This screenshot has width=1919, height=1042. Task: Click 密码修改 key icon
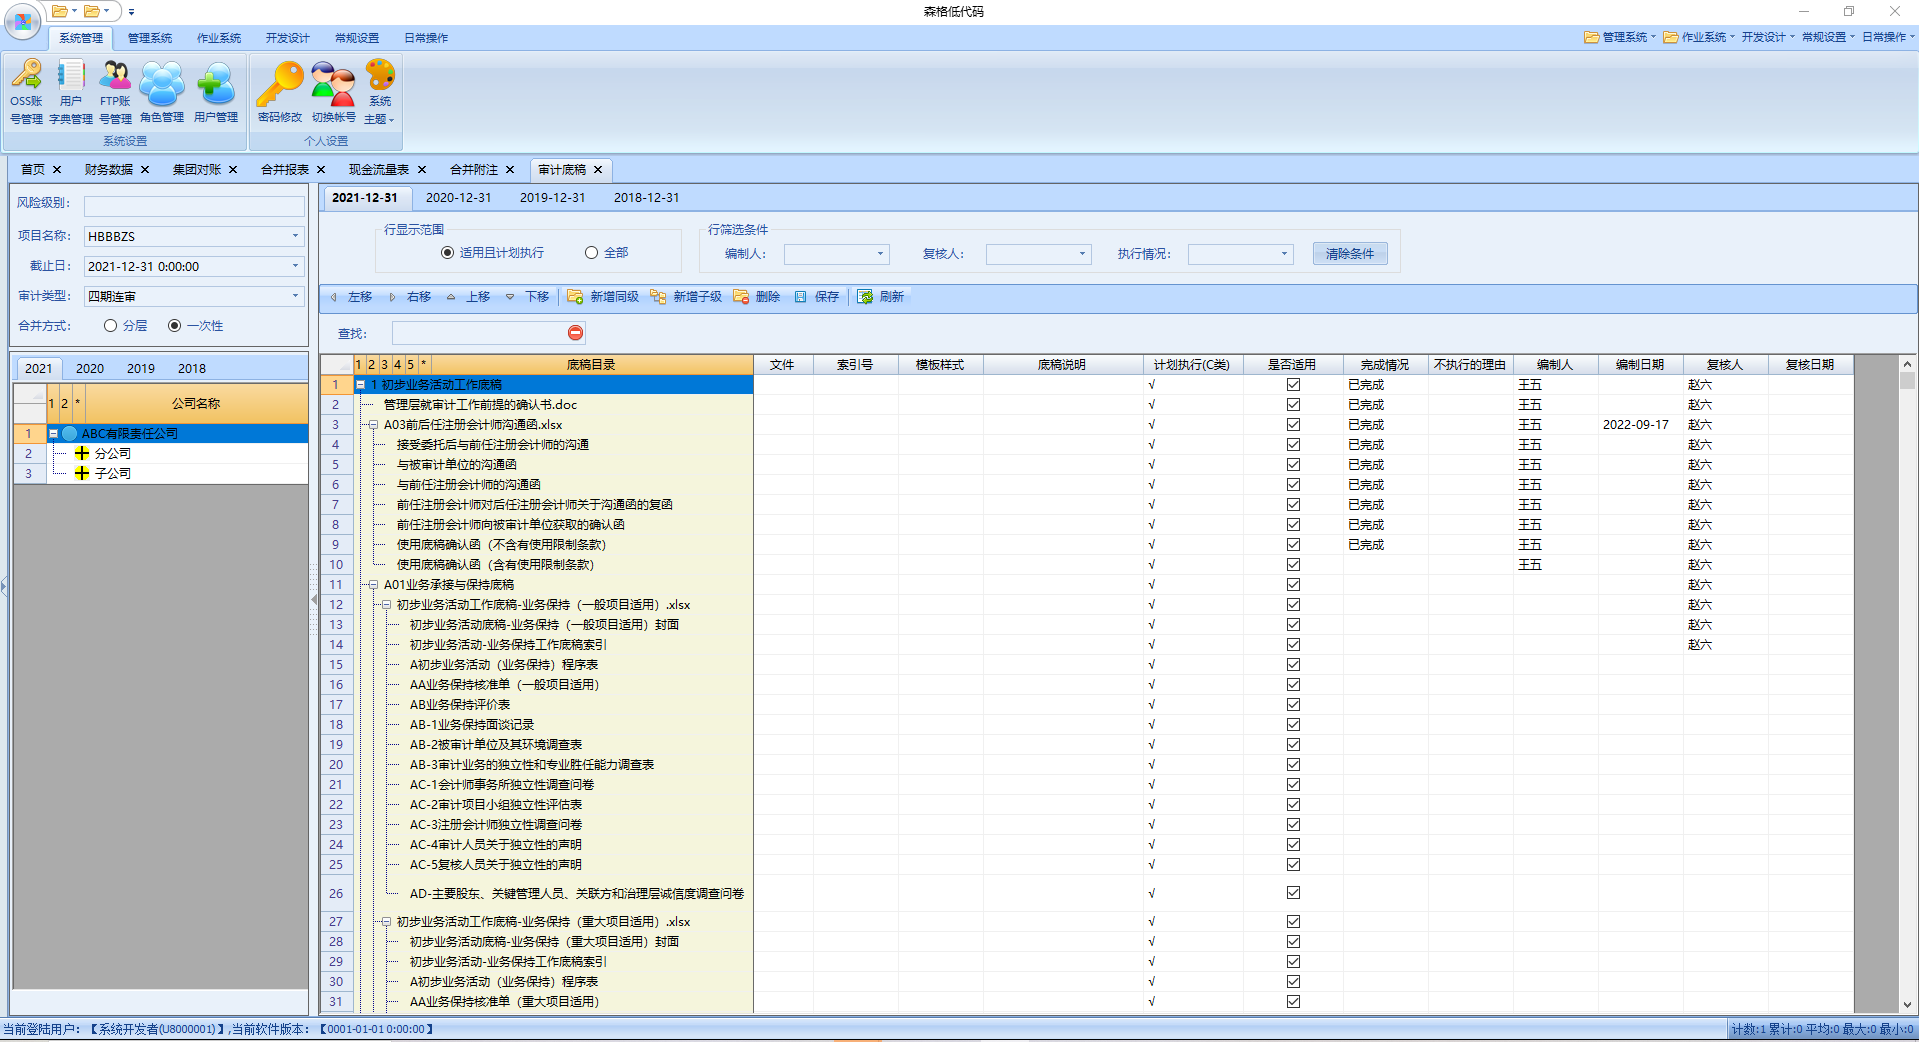pyautogui.click(x=280, y=91)
